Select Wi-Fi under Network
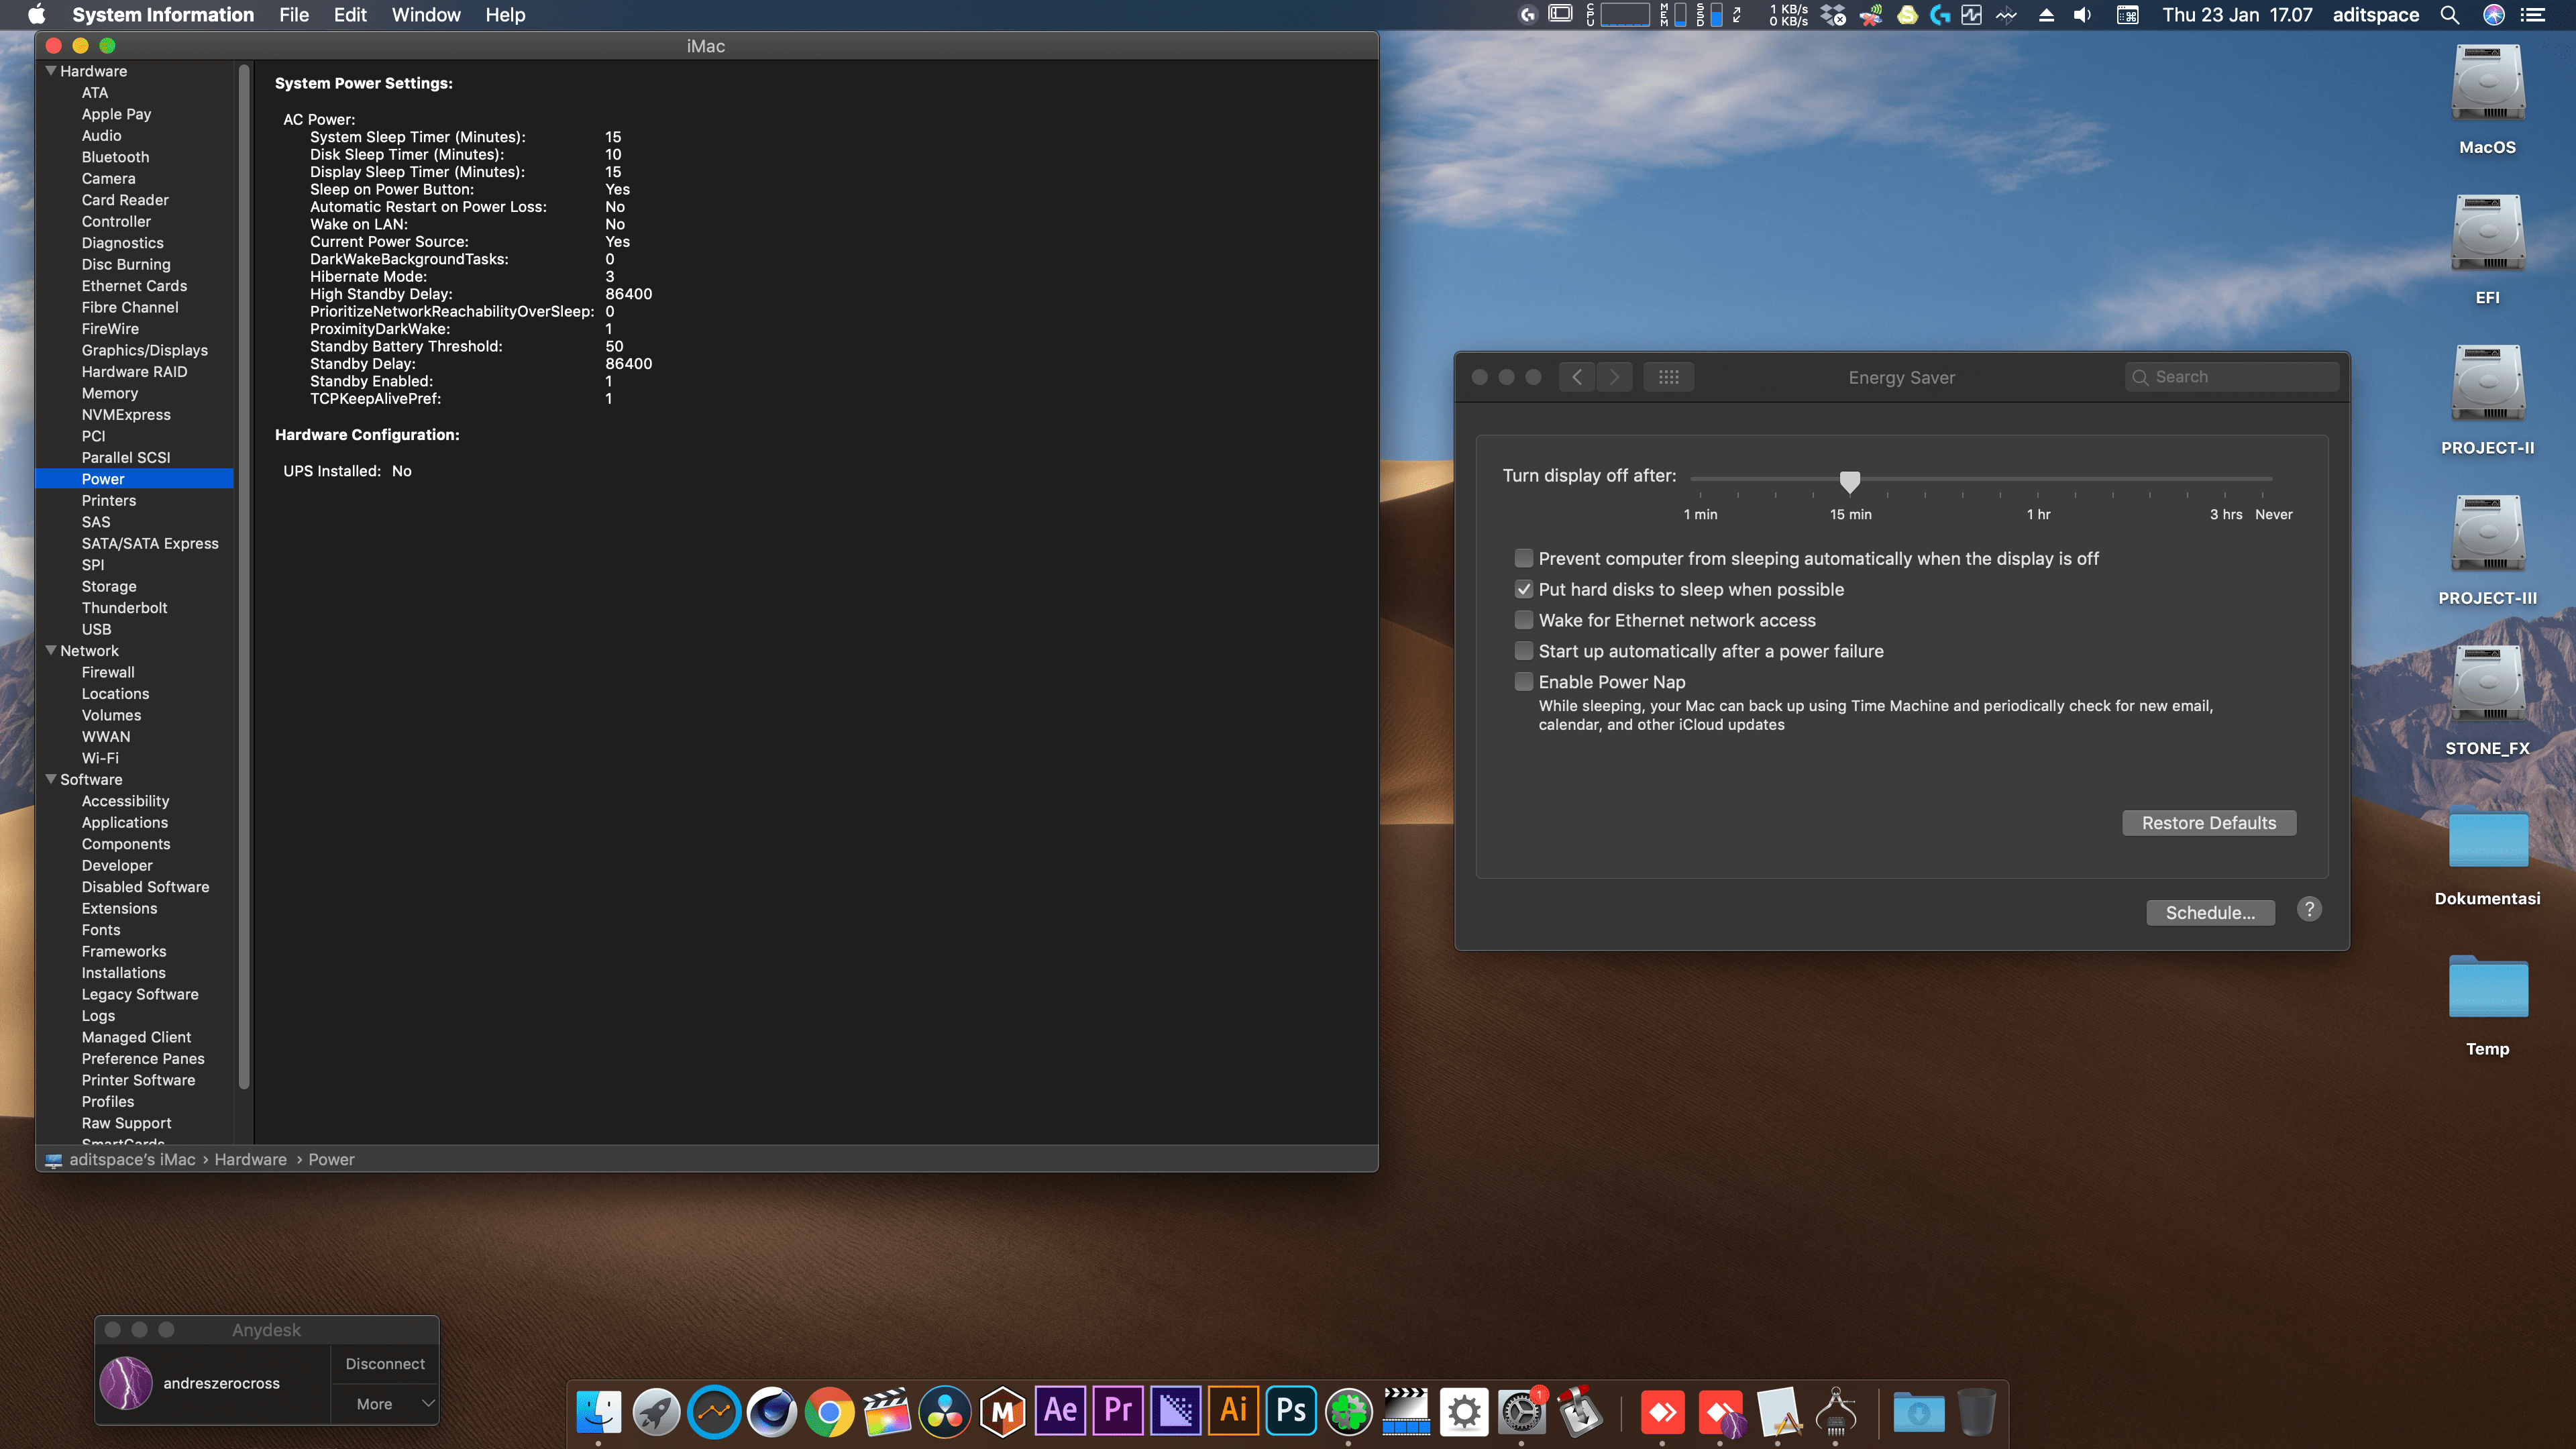2576x1449 pixels. coord(100,758)
